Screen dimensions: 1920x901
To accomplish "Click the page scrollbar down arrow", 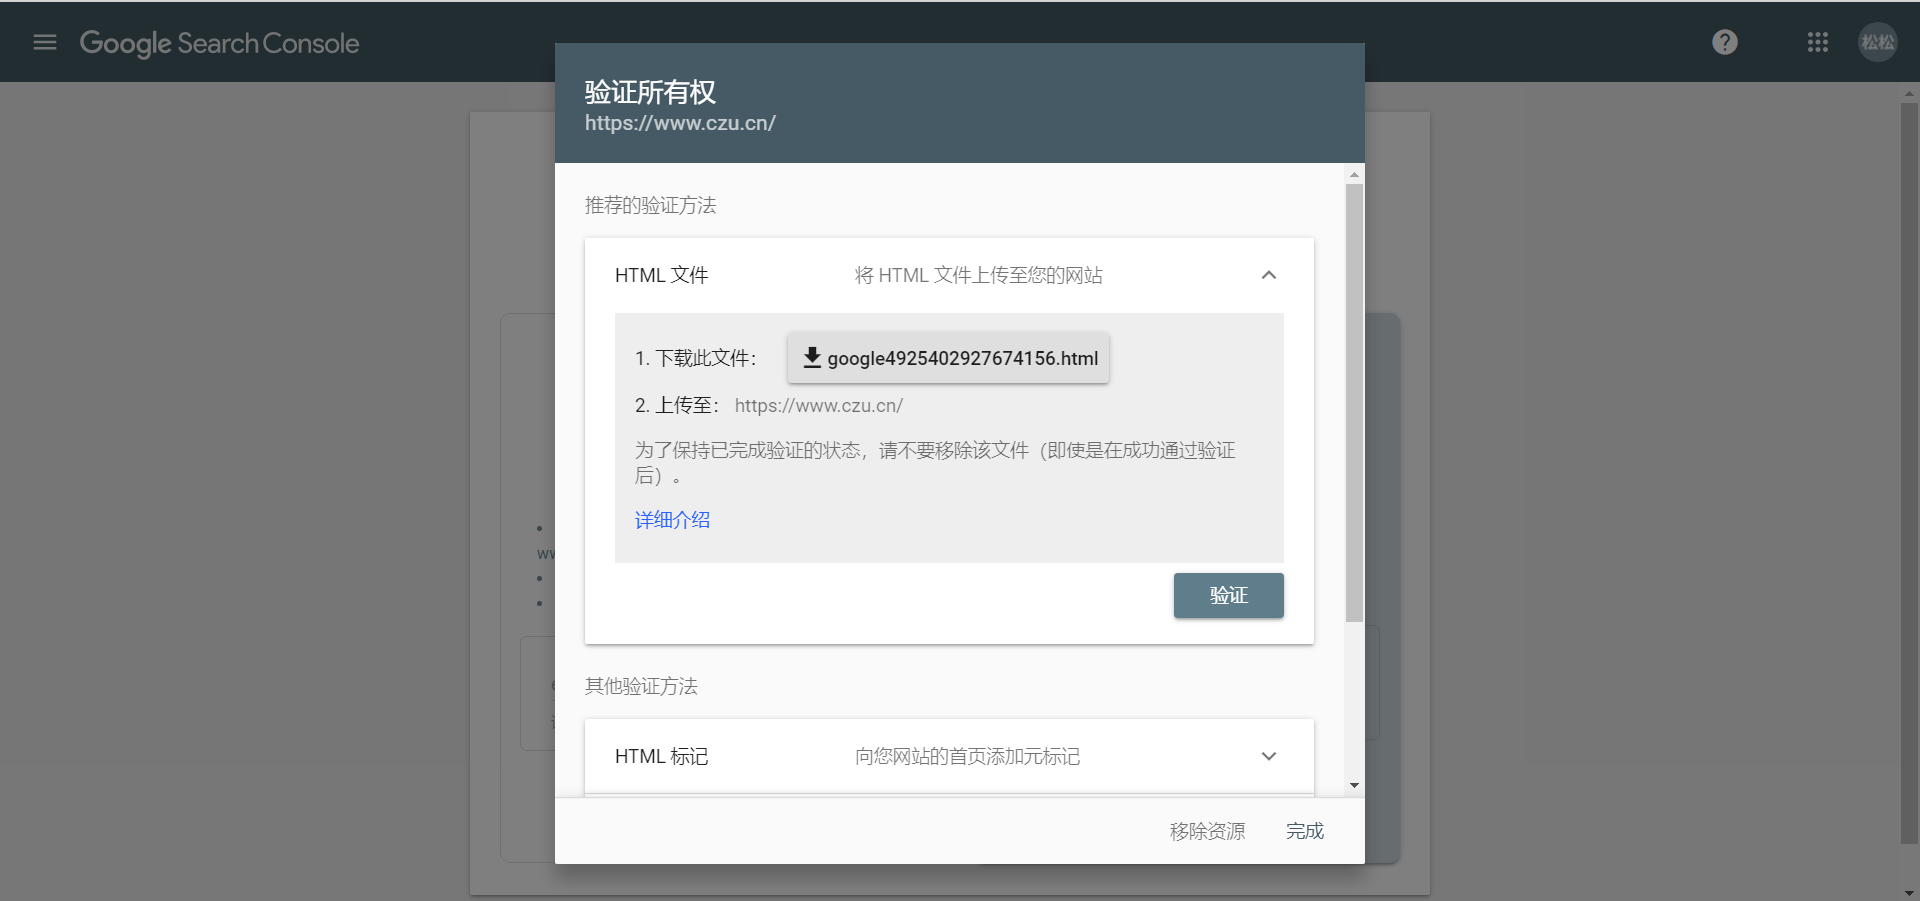I will point(1909,893).
